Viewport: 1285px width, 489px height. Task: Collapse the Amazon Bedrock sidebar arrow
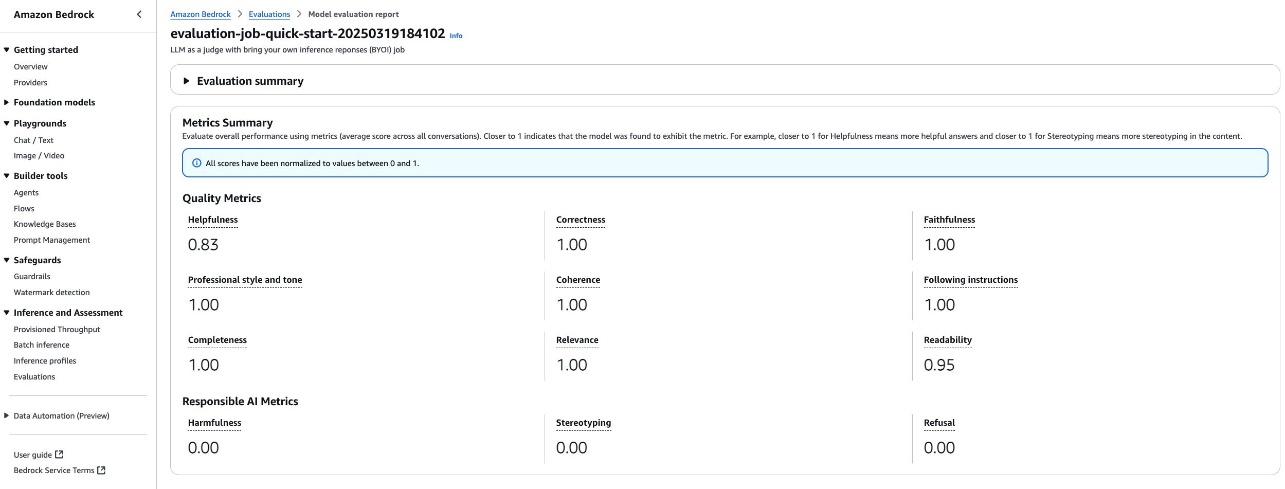pyautogui.click(x=138, y=15)
